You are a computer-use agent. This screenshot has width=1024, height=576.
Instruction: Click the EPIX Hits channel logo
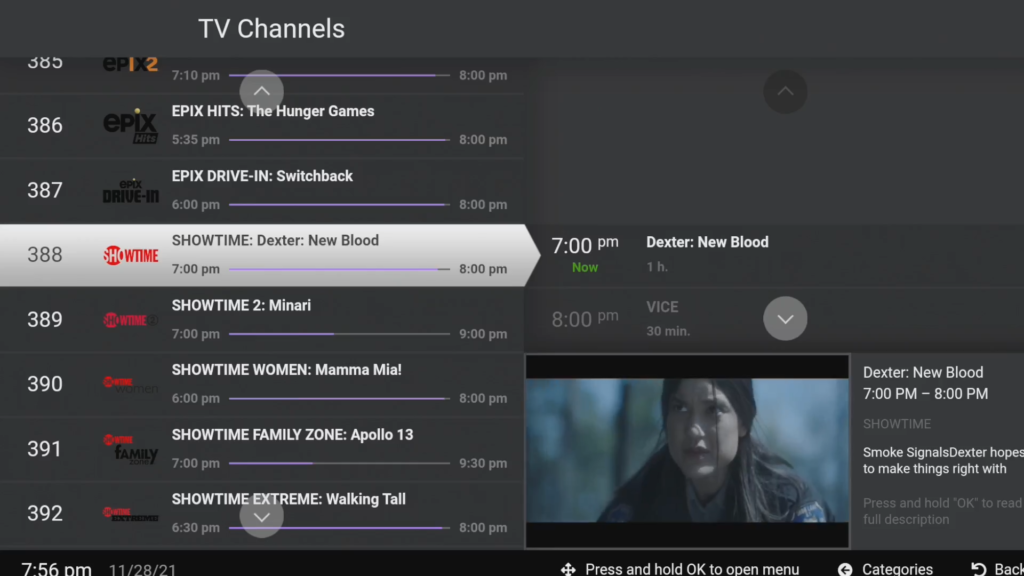click(x=131, y=125)
